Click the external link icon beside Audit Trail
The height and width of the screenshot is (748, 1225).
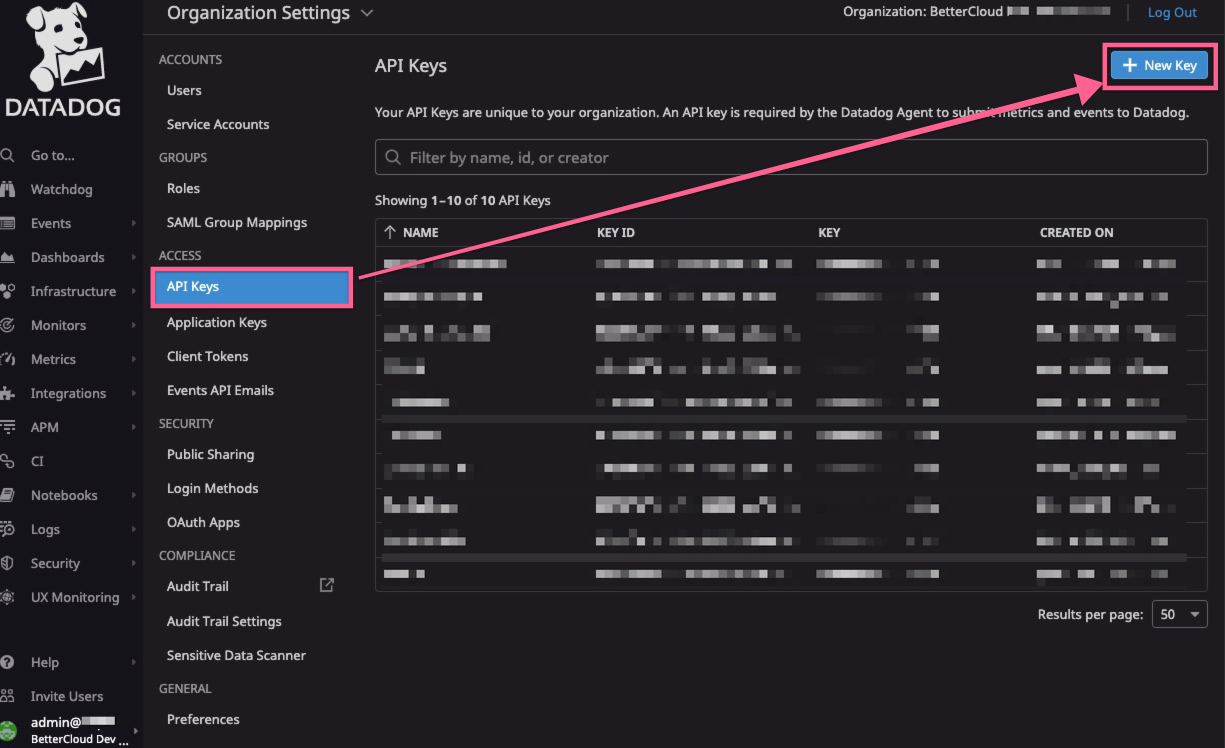[x=326, y=585]
